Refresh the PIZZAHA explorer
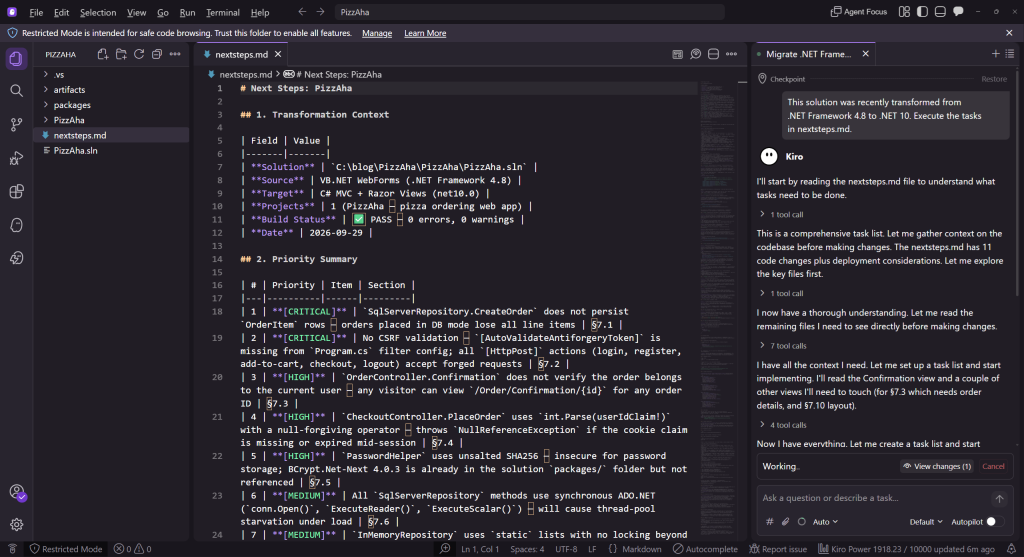Image resolution: width=1024 pixels, height=557 pixels. point(139,54)
